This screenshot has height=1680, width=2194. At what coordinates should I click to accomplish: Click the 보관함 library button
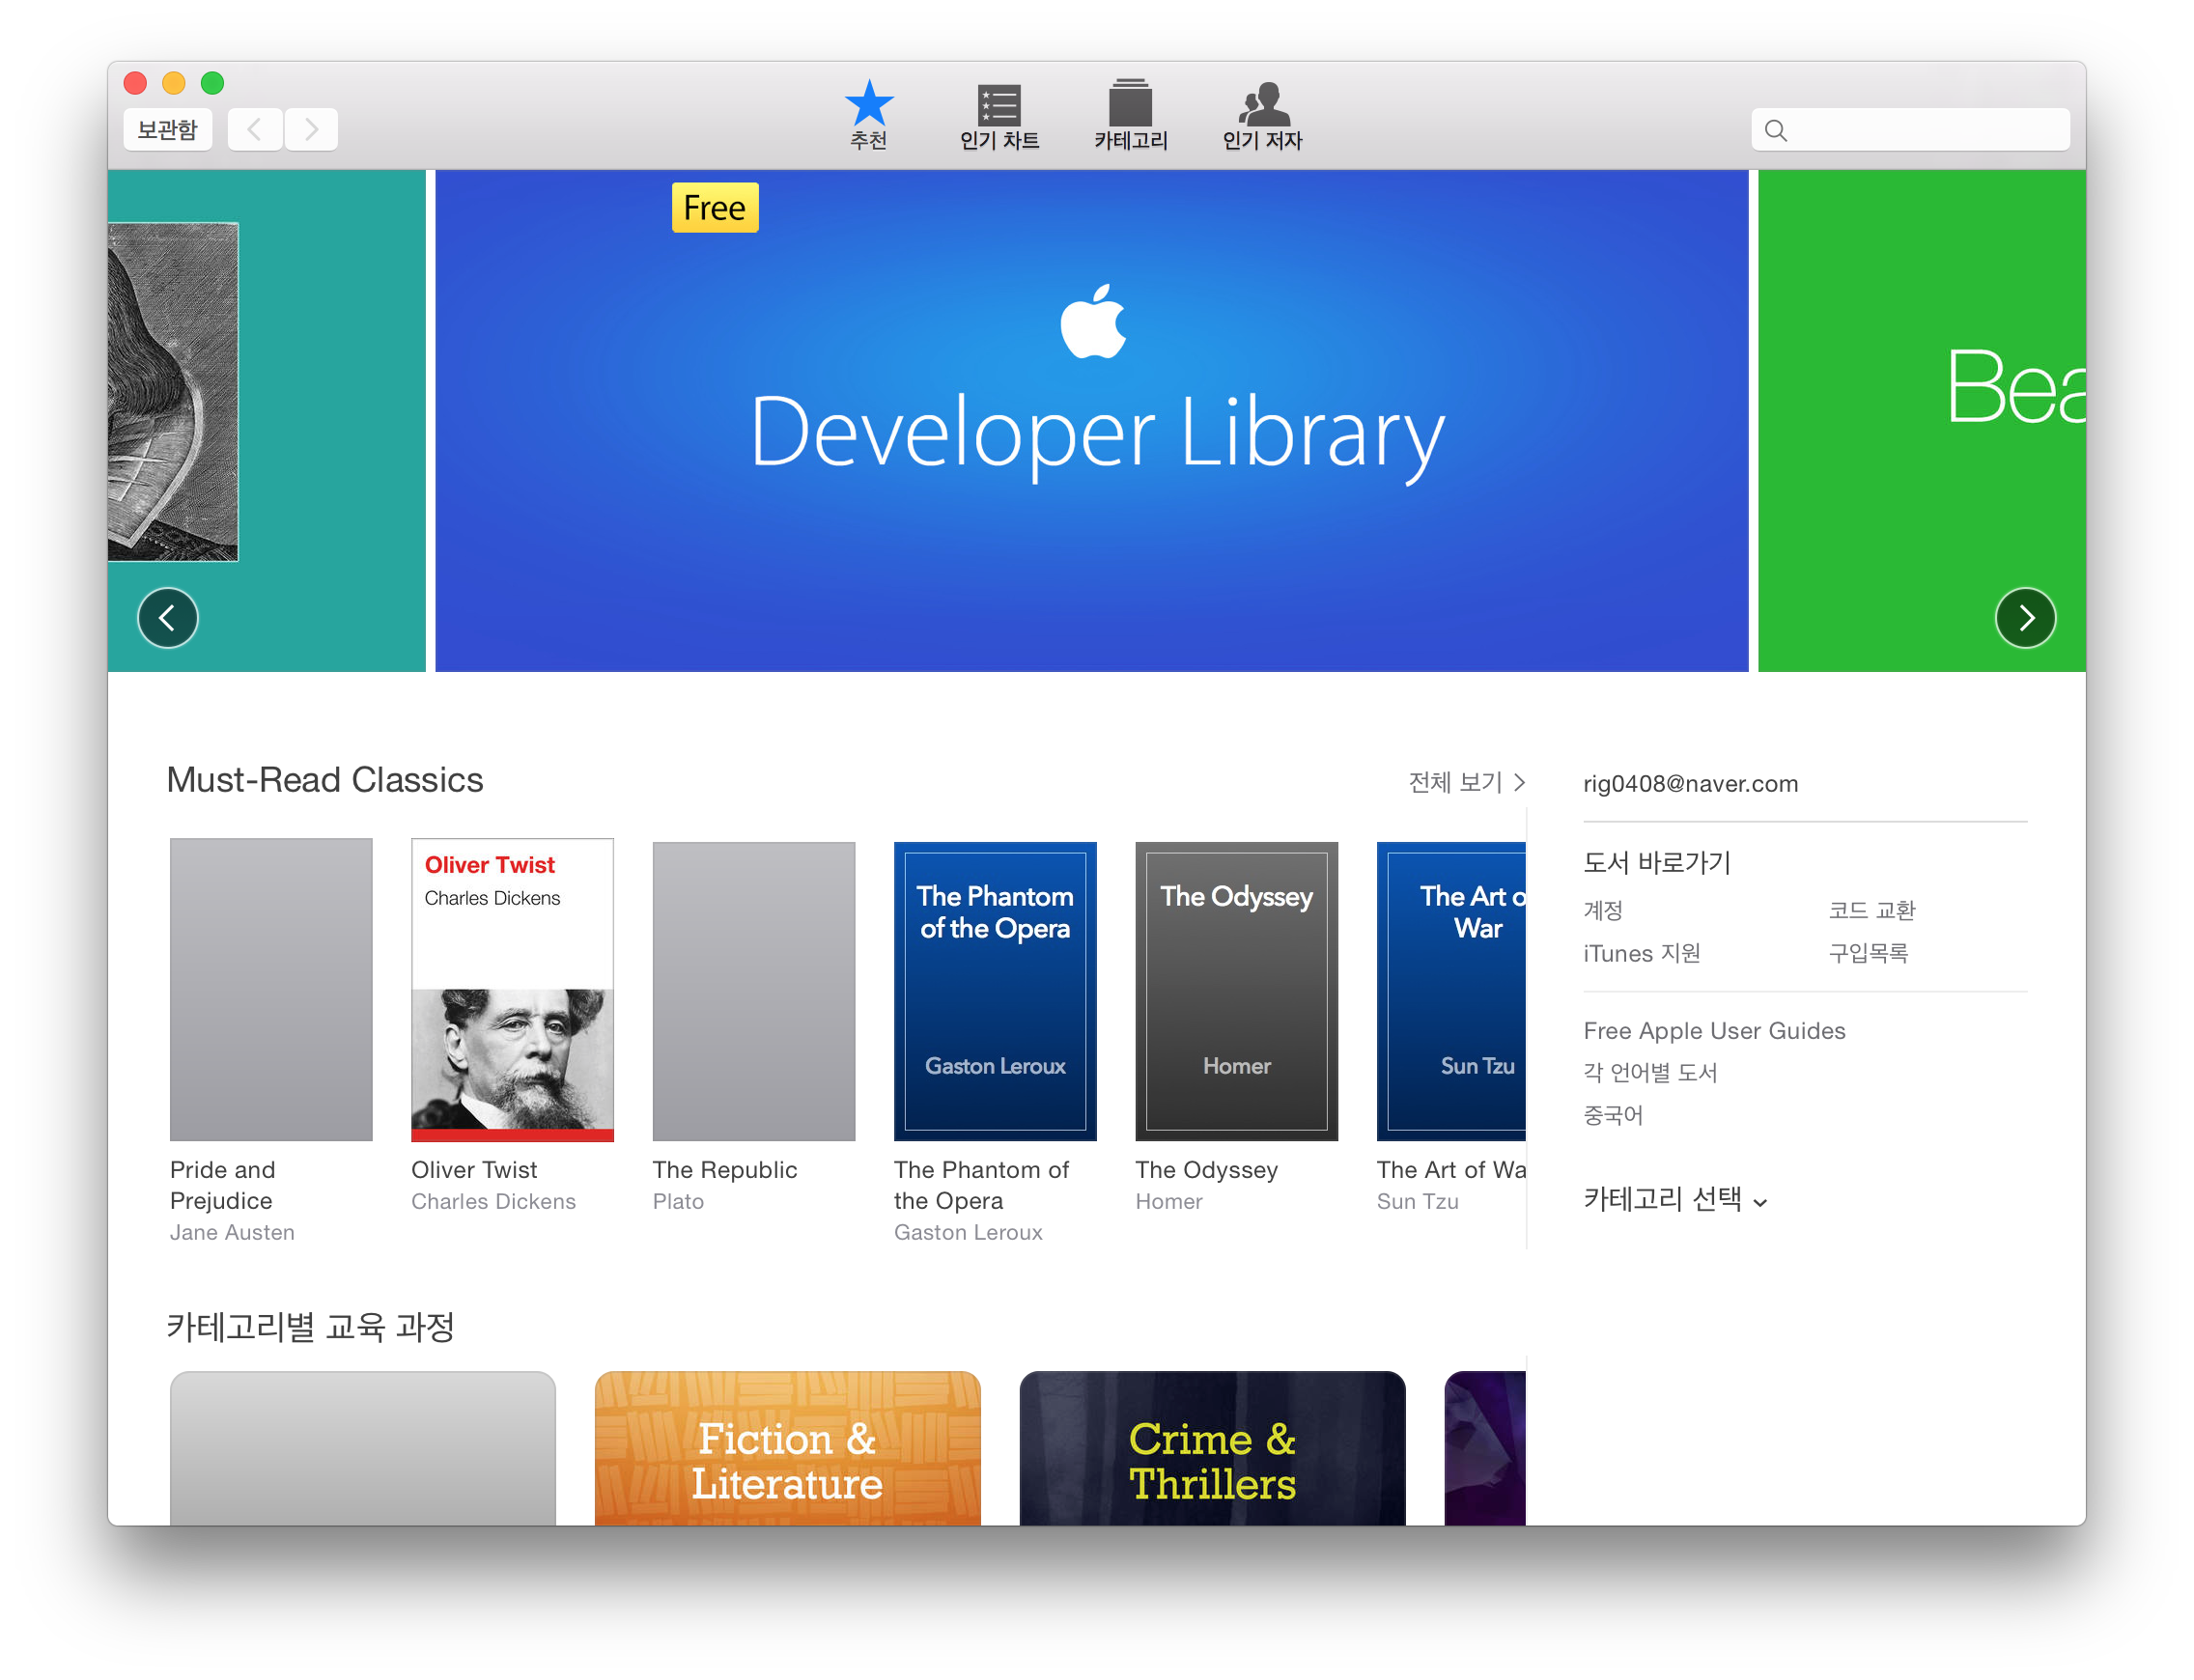[x=167, y=130]
